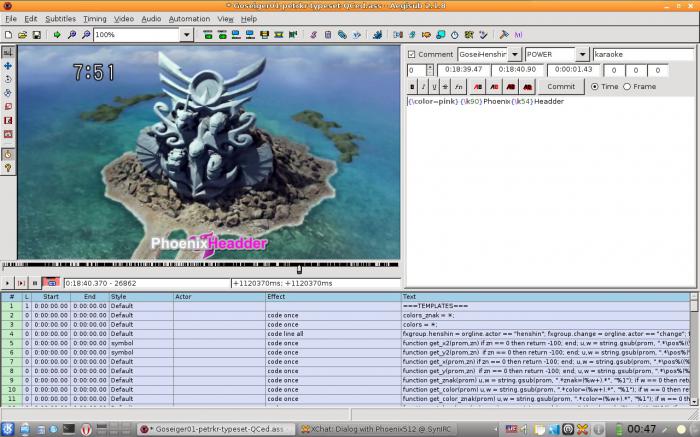The width and height of the screenshot is (700, 437).
Task: Open the File menu
Action: [11, 19]
